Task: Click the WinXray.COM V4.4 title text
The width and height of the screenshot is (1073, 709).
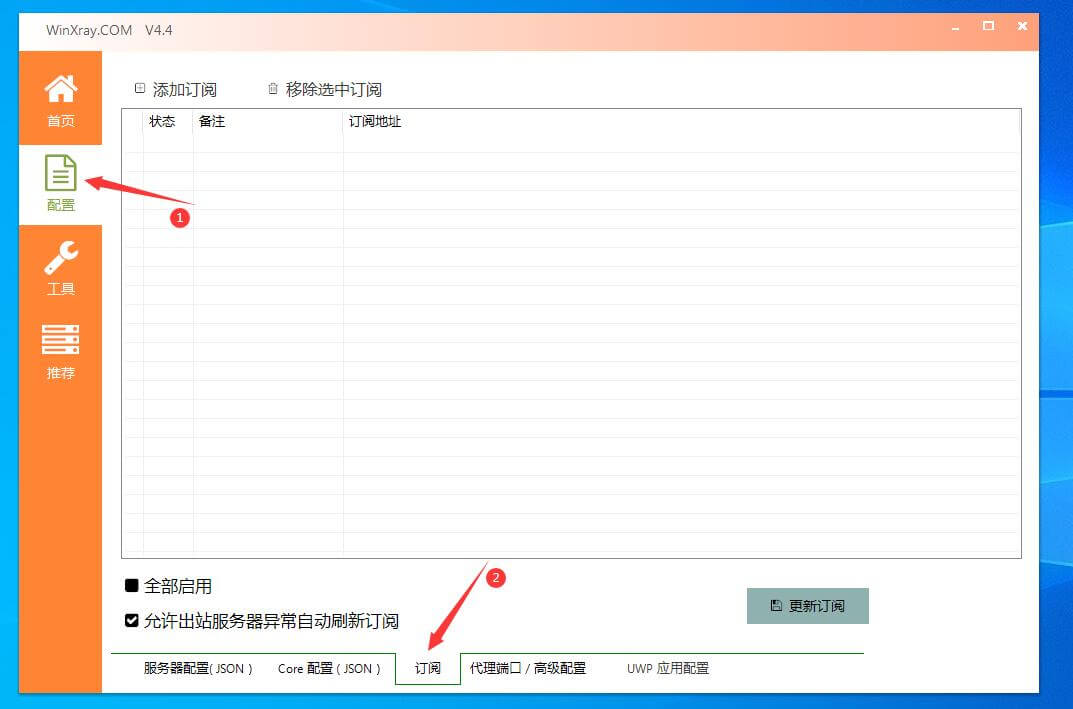Action: tap(109, 30)
